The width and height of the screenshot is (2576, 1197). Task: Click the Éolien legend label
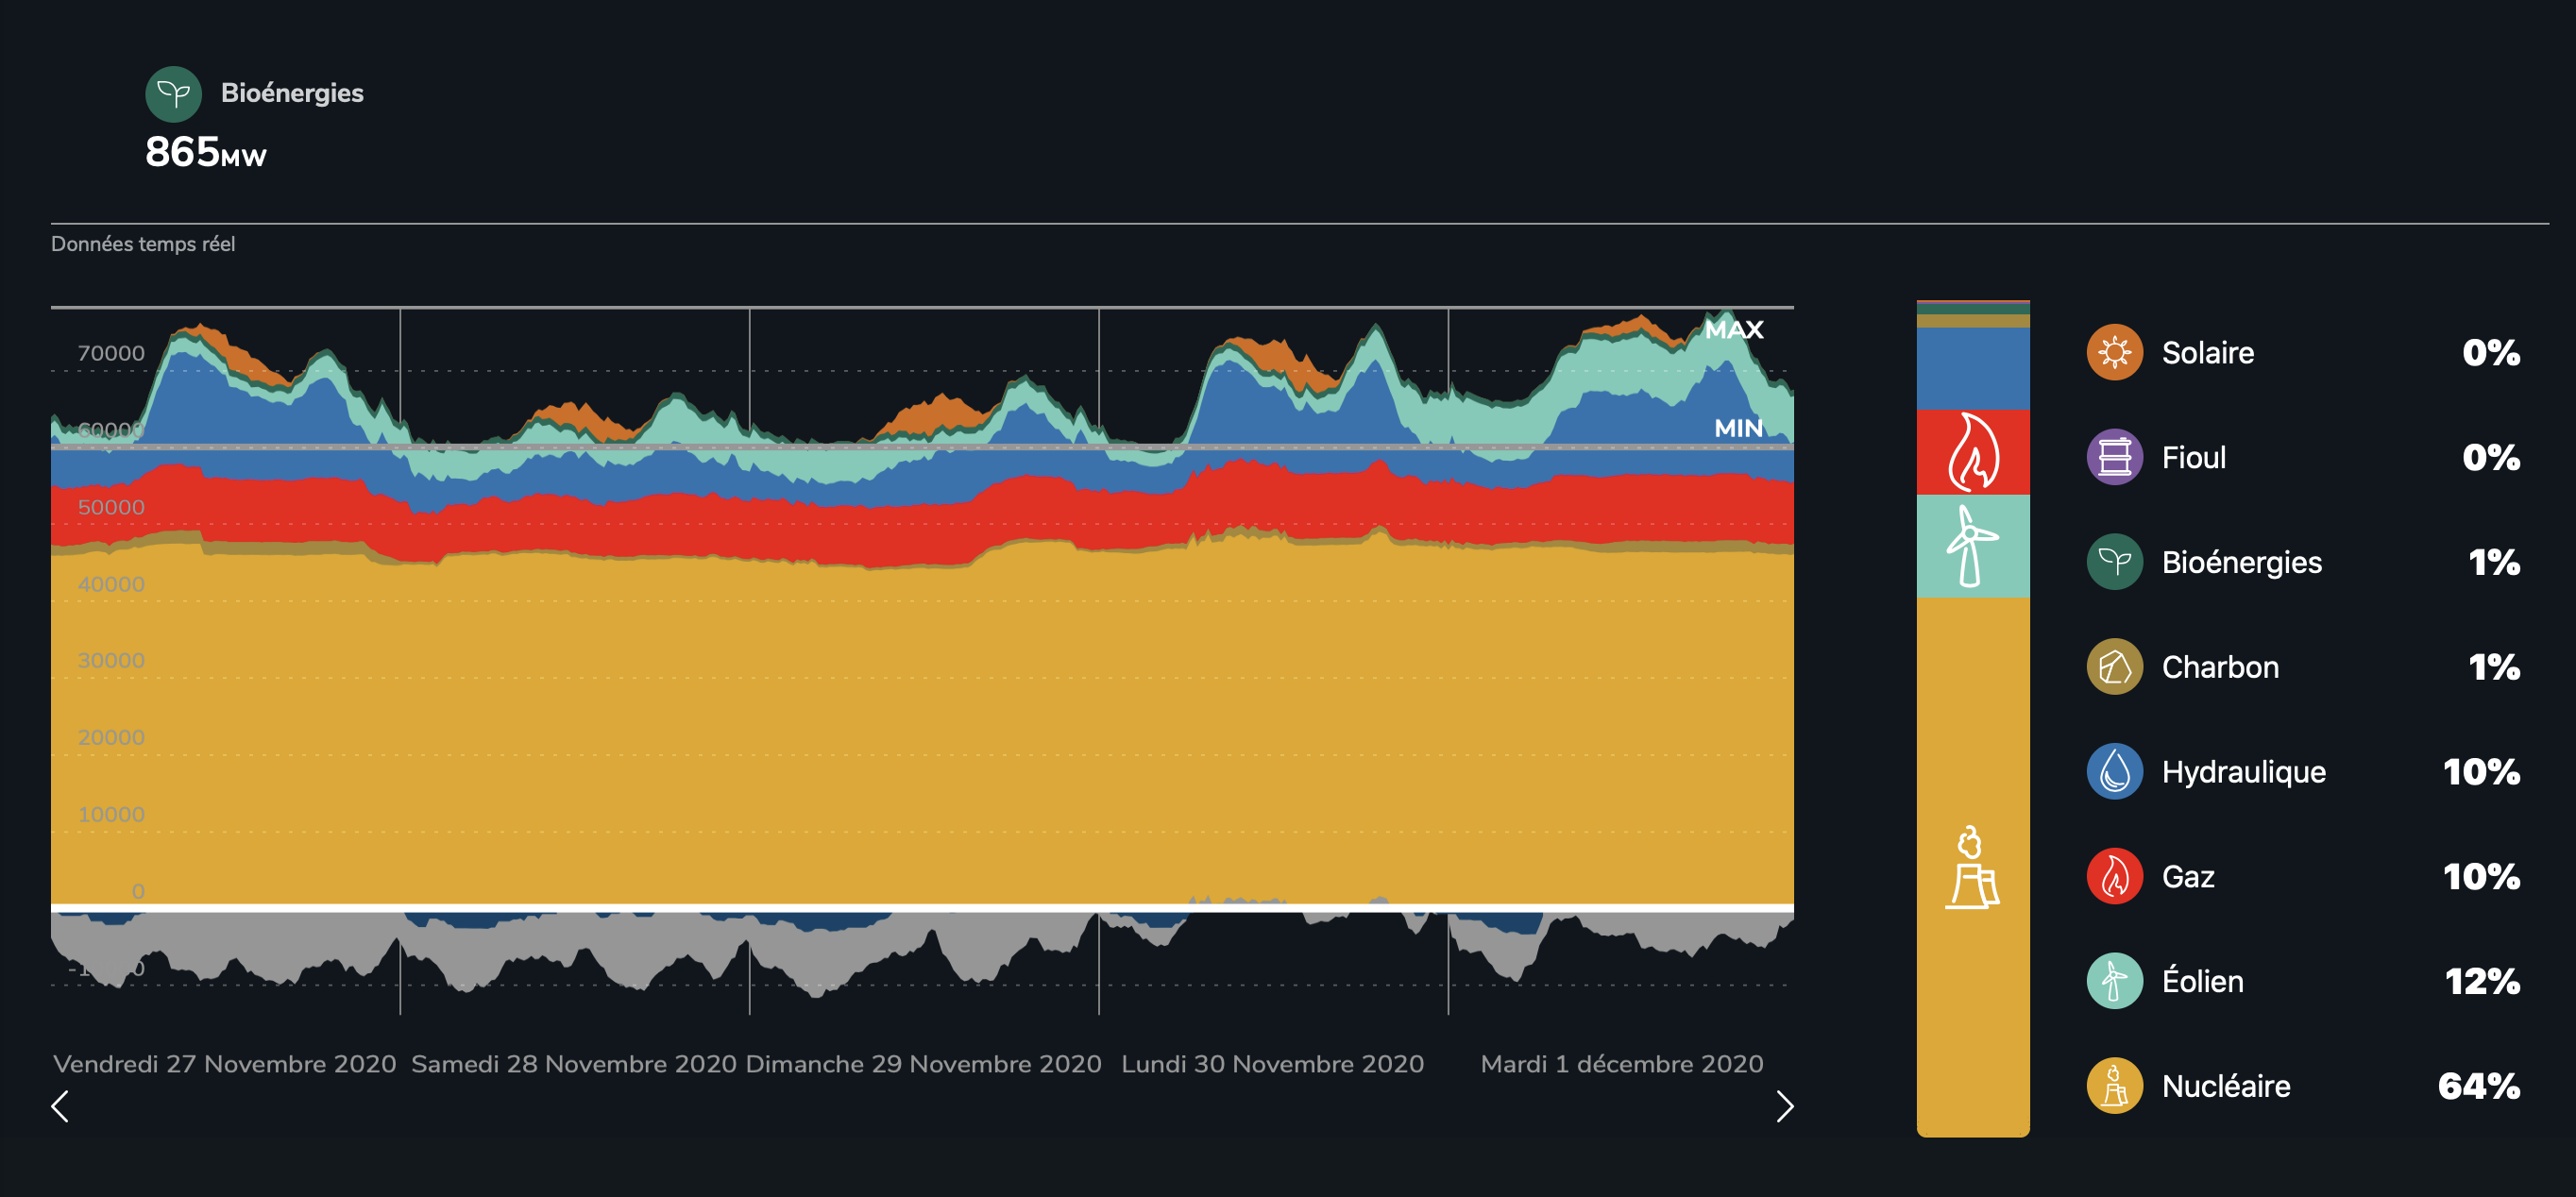click(2202, 981)
